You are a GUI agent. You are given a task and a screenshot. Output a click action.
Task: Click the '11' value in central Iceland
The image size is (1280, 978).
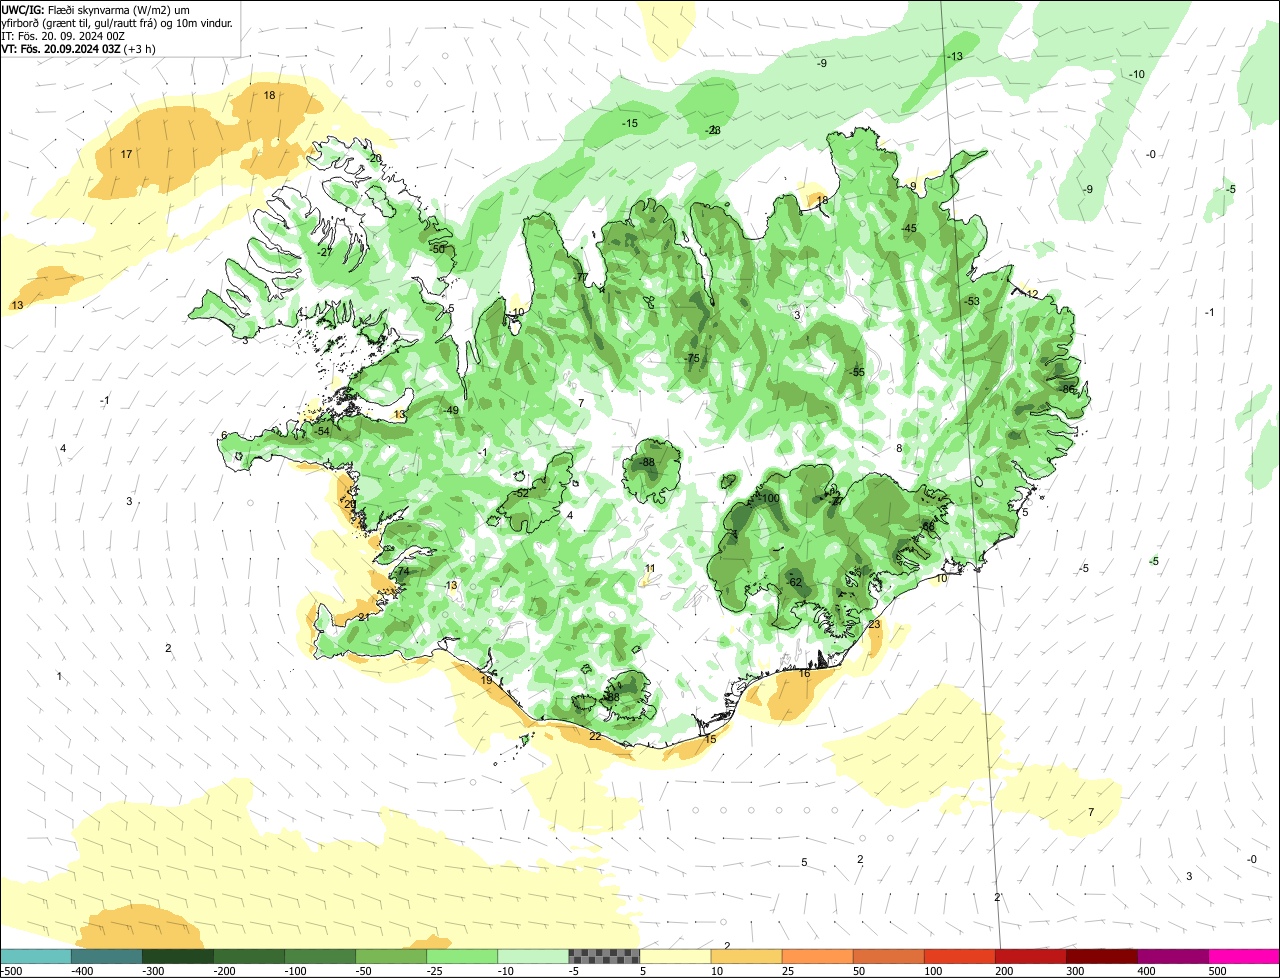coord(650,568)
